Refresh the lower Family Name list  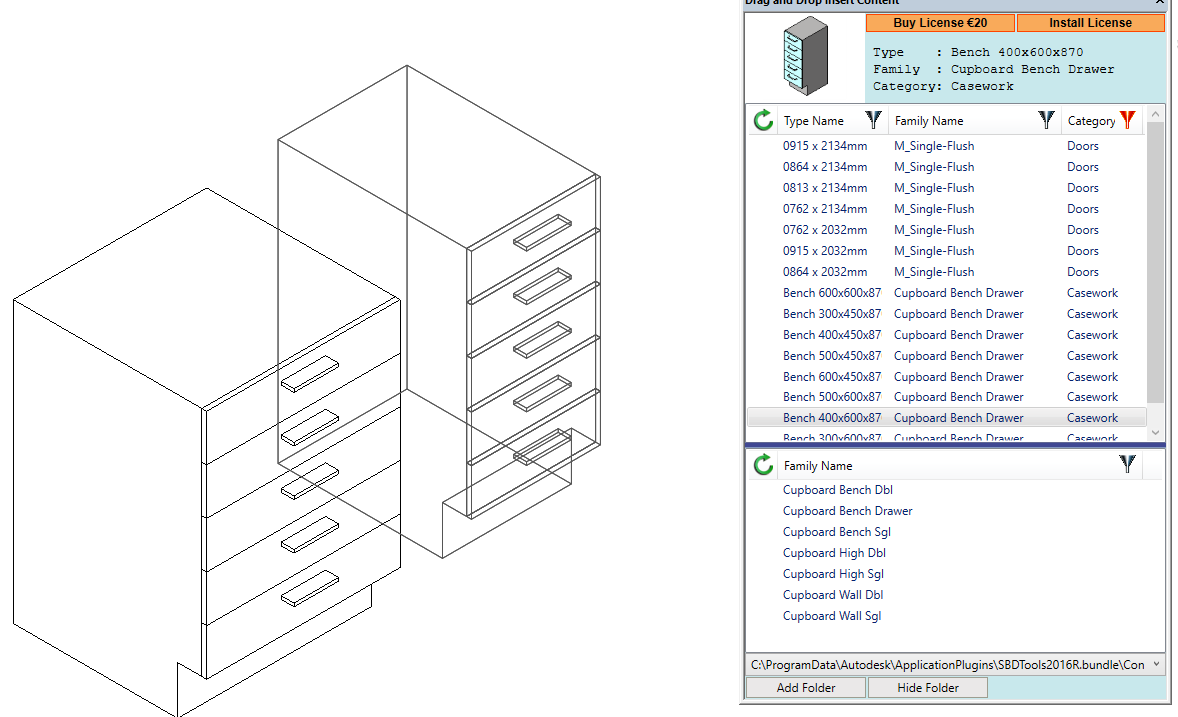point(762,465)
